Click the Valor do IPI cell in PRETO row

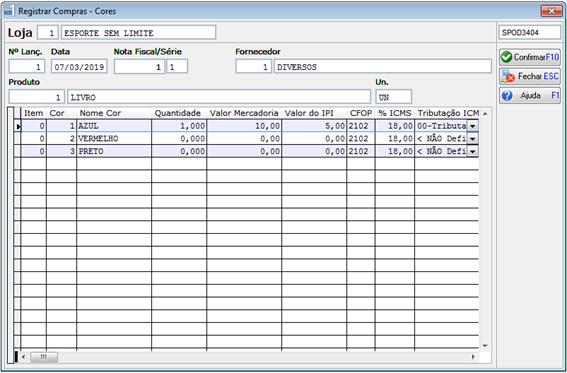pos(314,151)
